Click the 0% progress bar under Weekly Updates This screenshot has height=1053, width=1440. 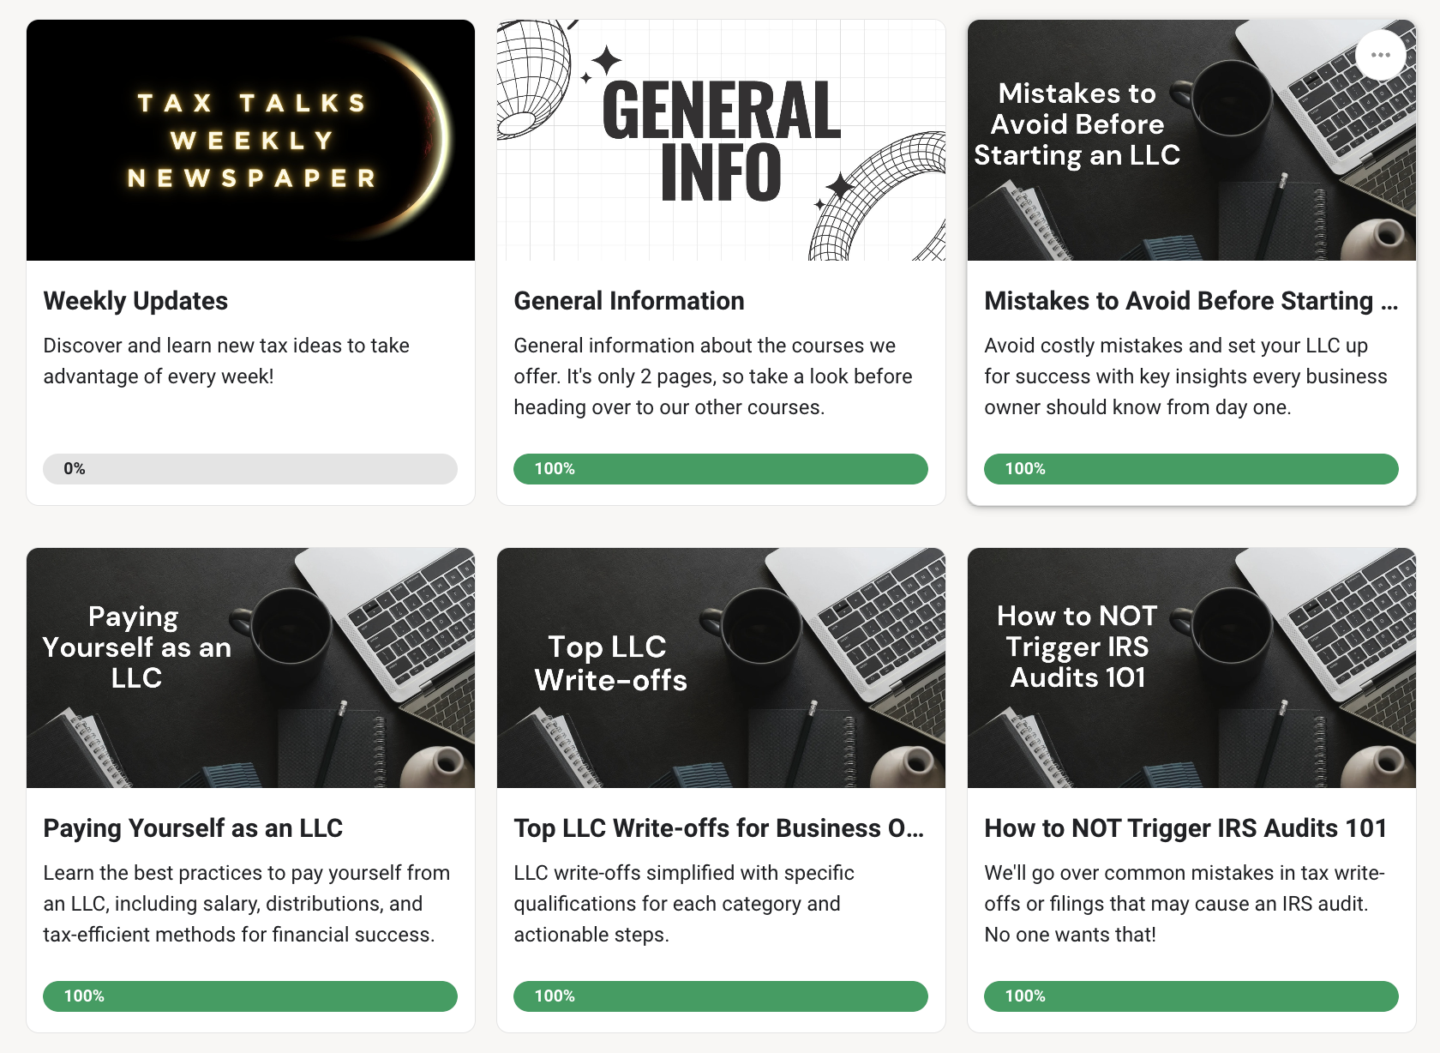pyautogui.click(x=250, y=469)
